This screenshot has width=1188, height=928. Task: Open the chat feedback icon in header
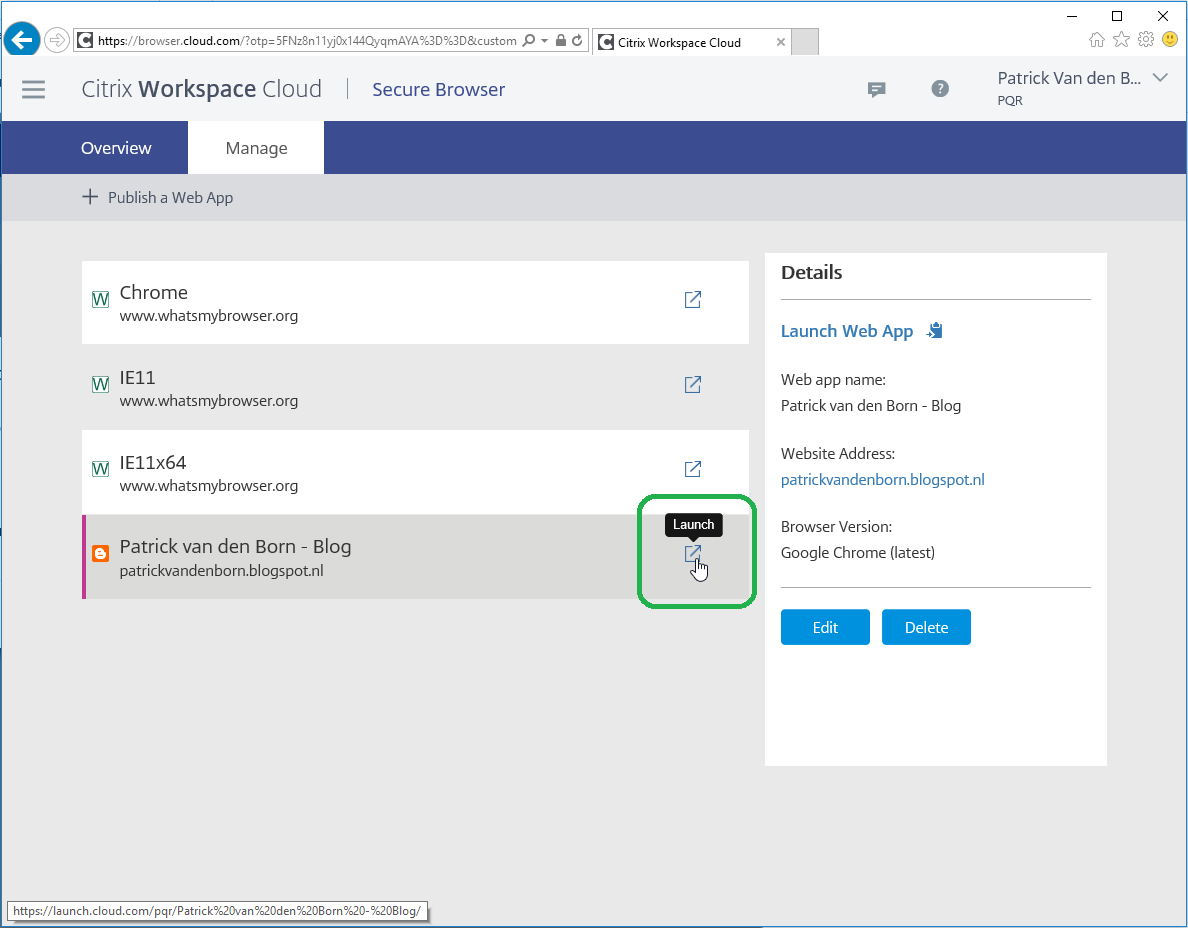click(x=877, y=89)
